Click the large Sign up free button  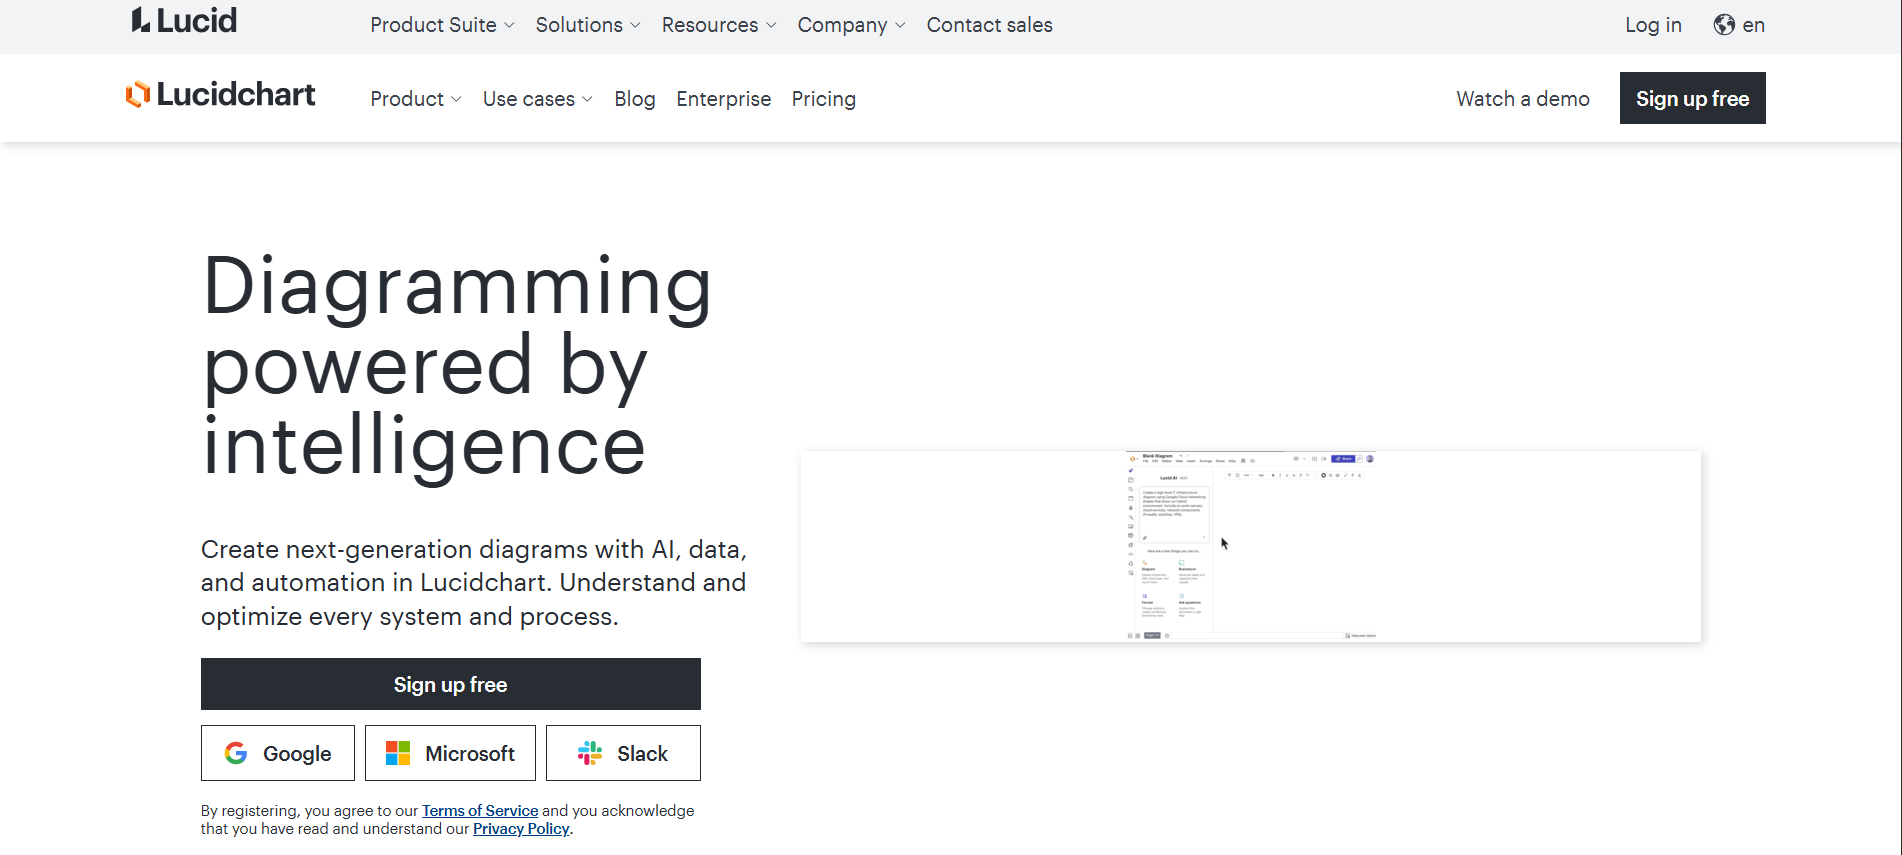click(451, 684)
